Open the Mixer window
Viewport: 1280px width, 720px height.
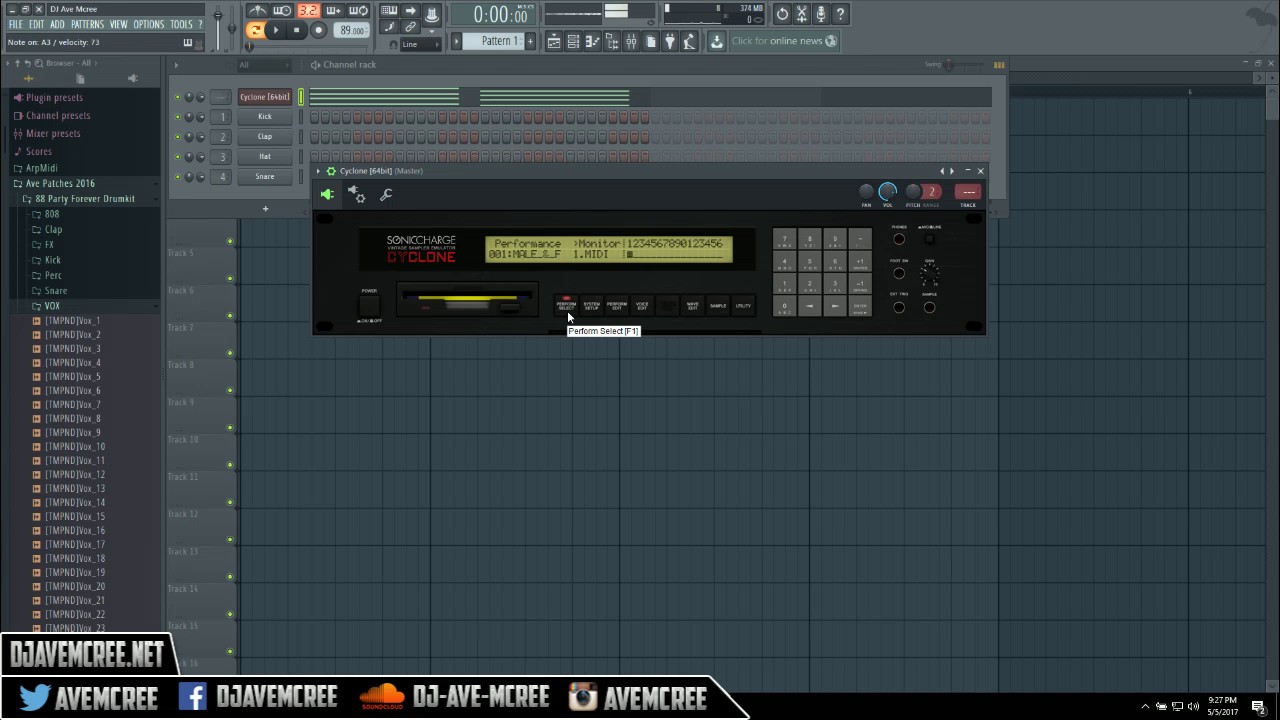[631, 41]
